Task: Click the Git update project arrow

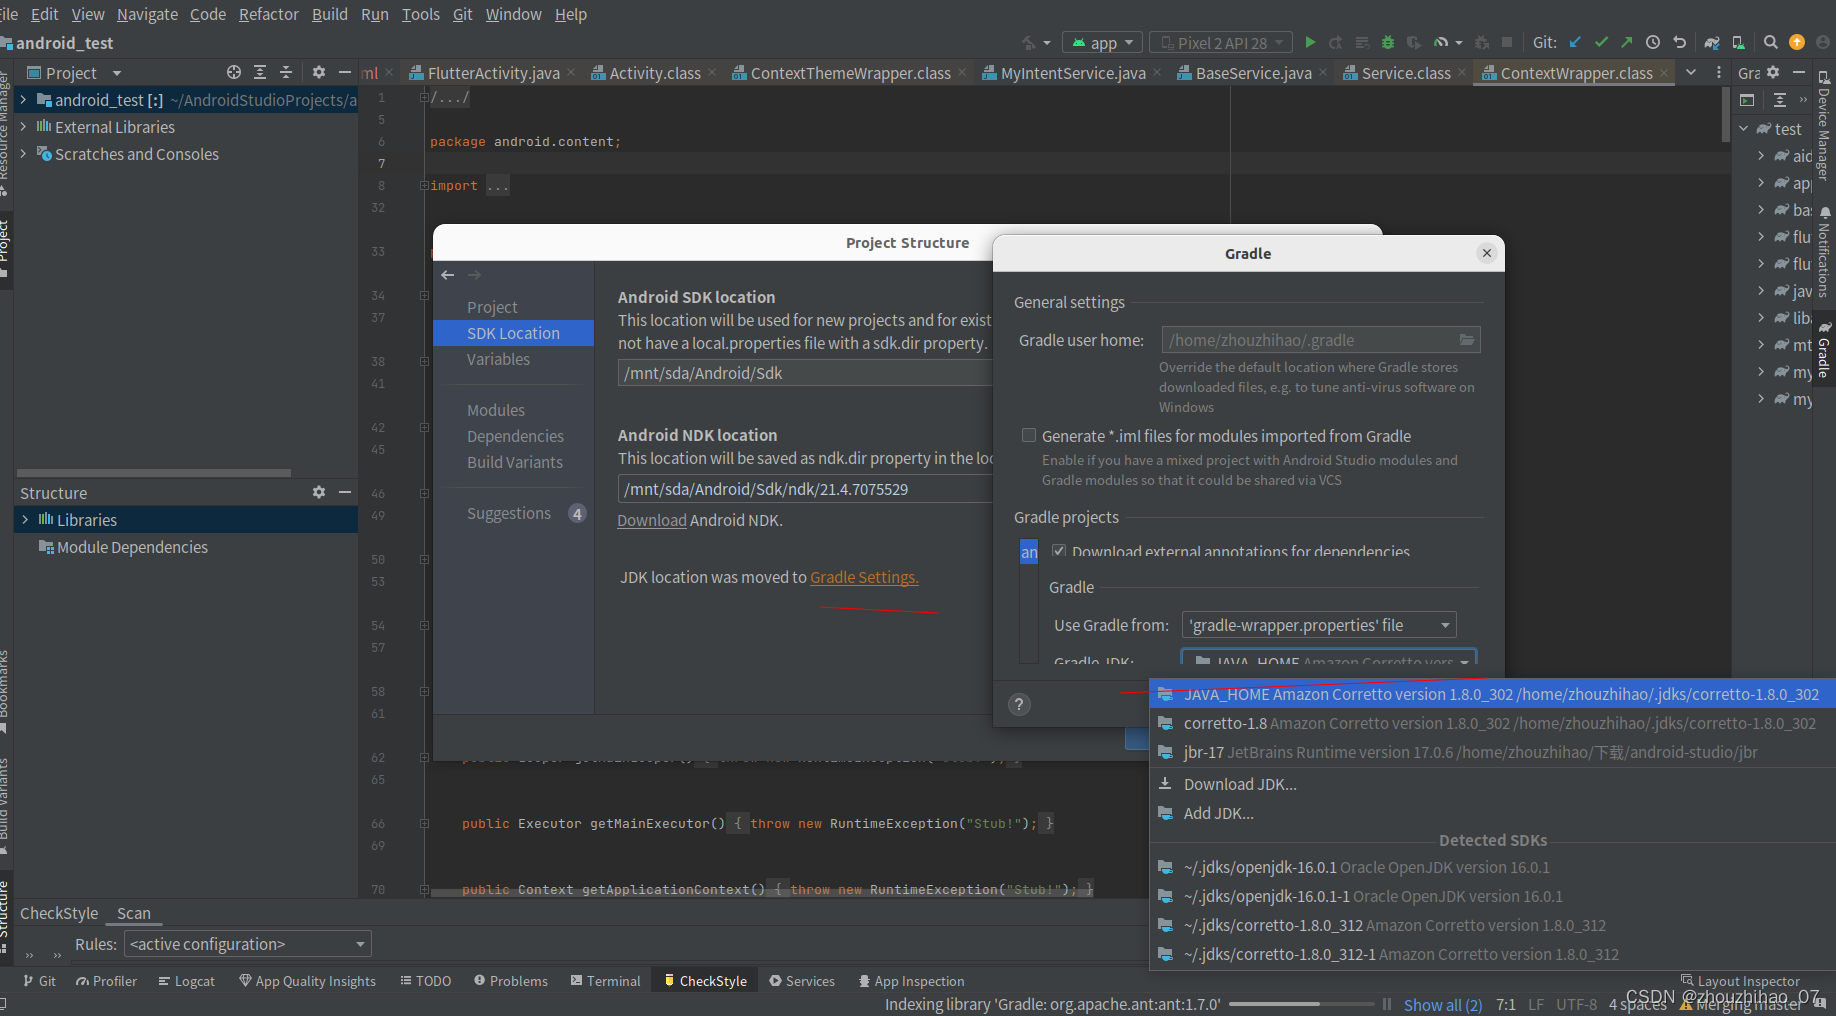Action: tap(1575, 43)
